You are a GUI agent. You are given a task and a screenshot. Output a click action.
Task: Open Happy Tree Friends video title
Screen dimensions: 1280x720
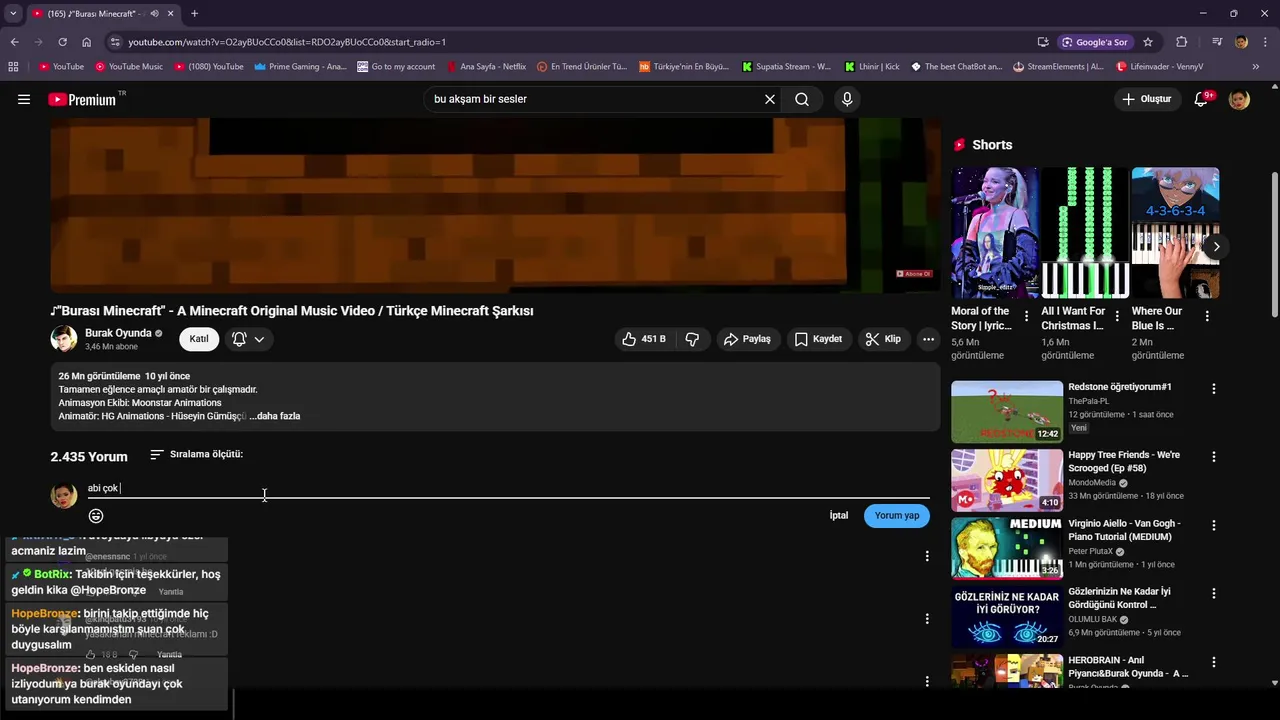pyautogui.click(x=1124, y=461)
